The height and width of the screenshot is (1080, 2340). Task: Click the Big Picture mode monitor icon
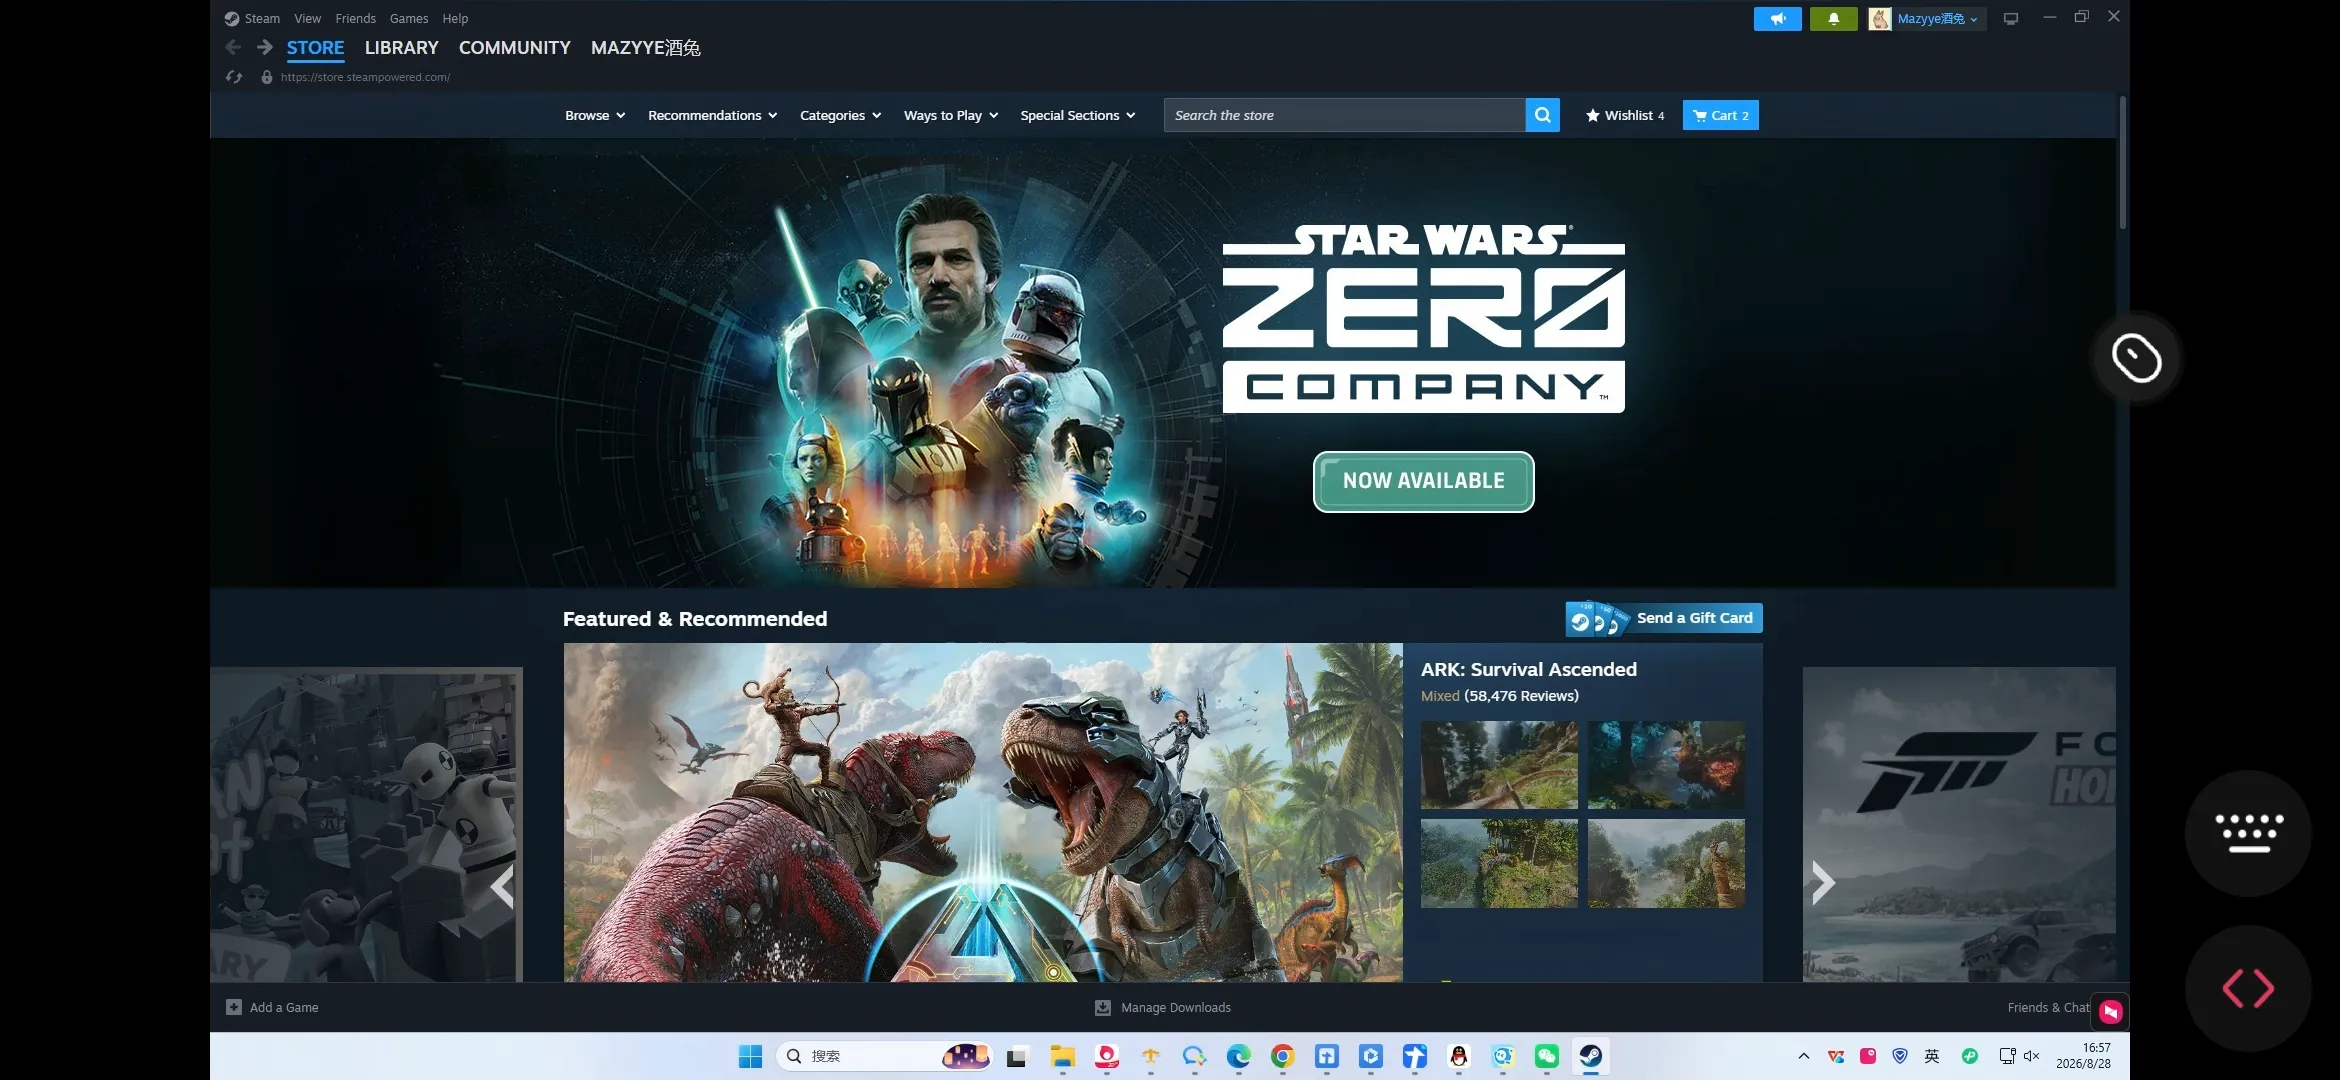point(2011,19)
